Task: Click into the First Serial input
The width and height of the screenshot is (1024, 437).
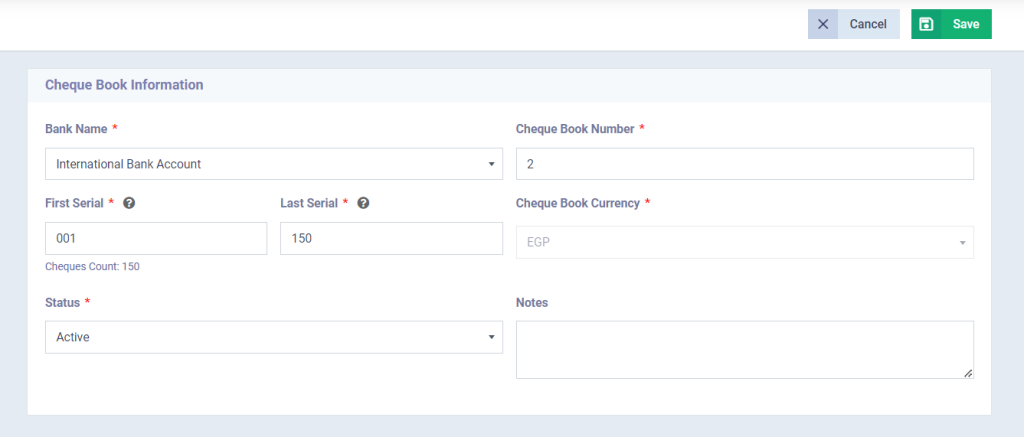Action: pyautogui.click(x=156, y=239)
